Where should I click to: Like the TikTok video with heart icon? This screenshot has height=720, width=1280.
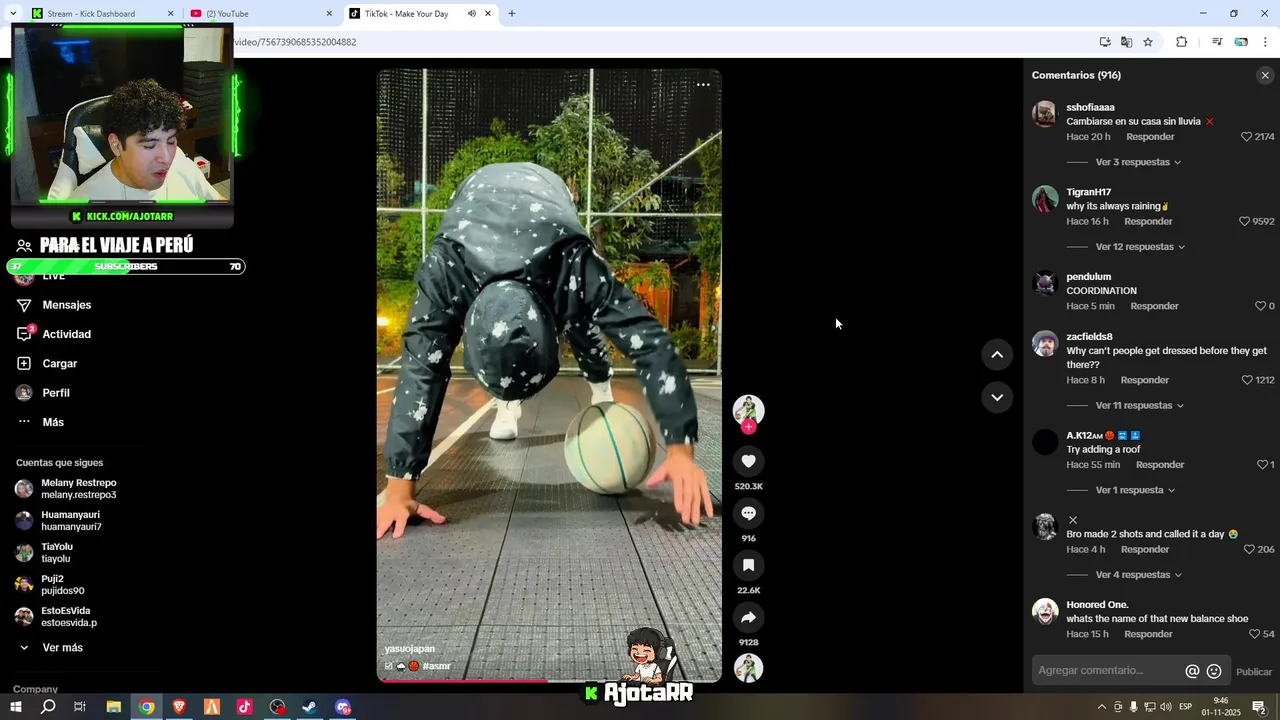pyautogui.click(x=748, y=461)
